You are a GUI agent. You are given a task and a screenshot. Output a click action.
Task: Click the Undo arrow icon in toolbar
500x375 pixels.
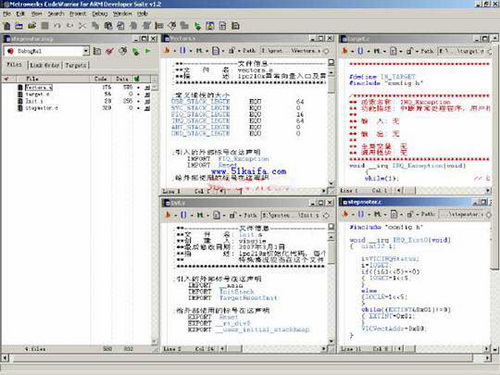pyautogui.click(x=57, y=26)
